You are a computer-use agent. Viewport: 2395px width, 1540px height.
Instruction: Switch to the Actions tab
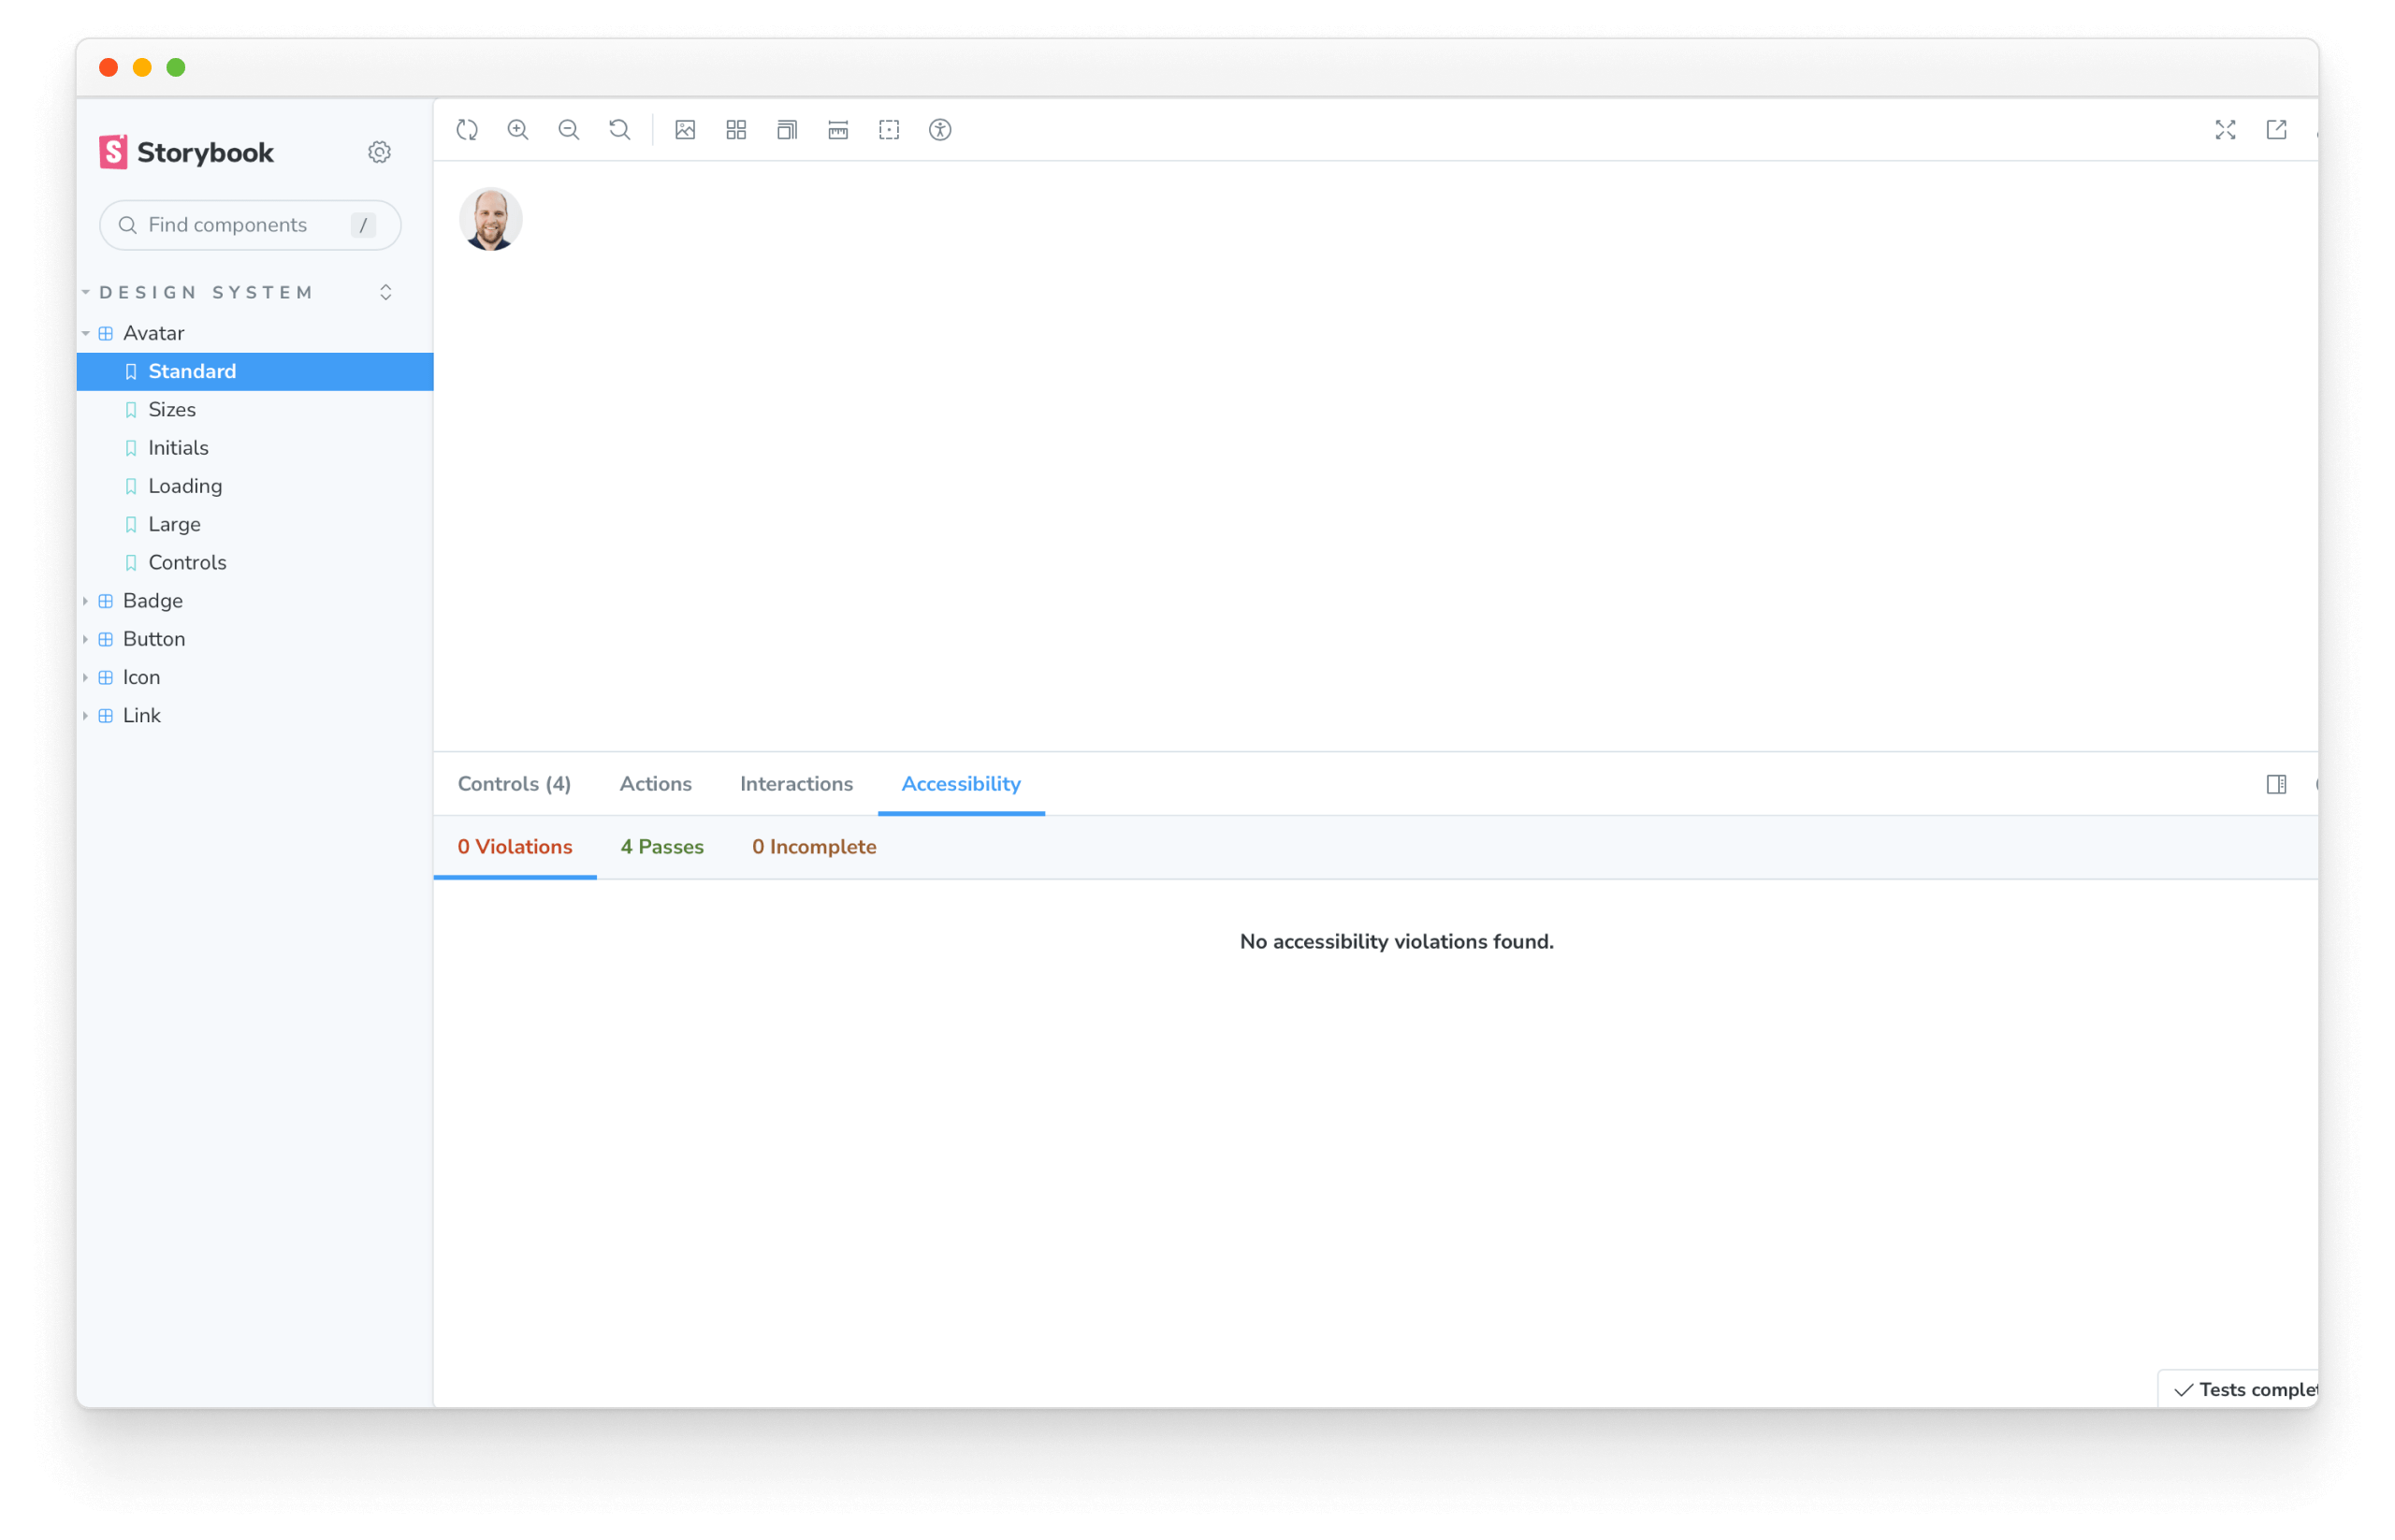655,782
